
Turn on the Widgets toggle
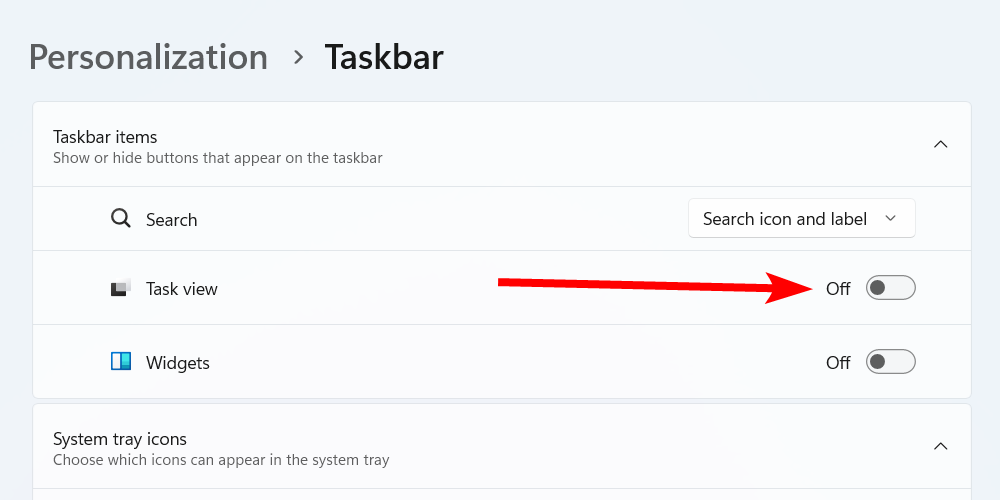click(890, 362)
